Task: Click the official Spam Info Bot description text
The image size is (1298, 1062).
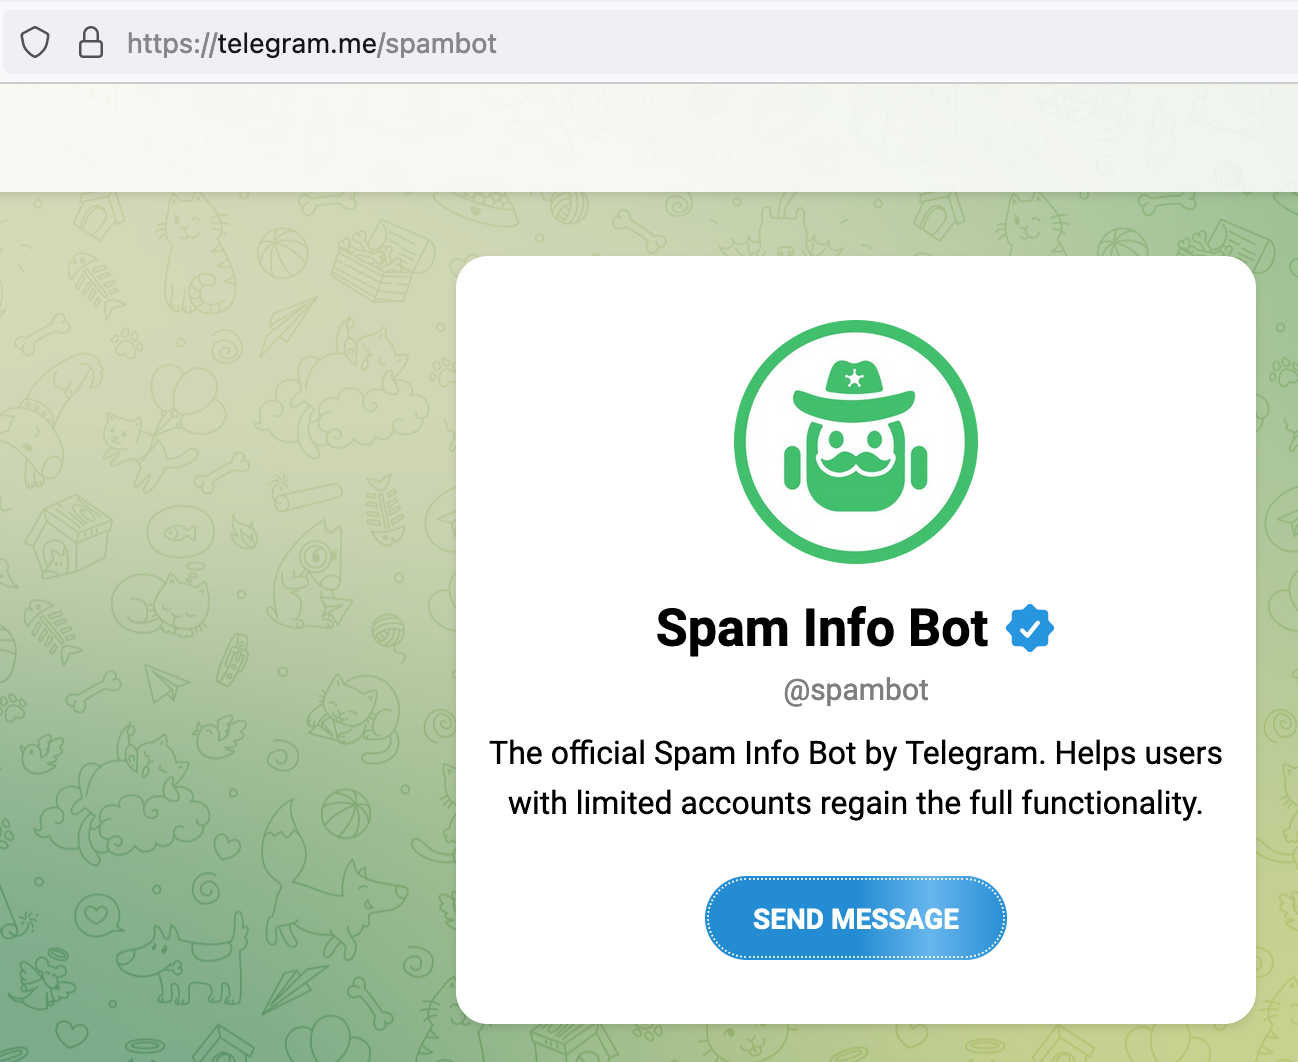Action: (856, 778)
